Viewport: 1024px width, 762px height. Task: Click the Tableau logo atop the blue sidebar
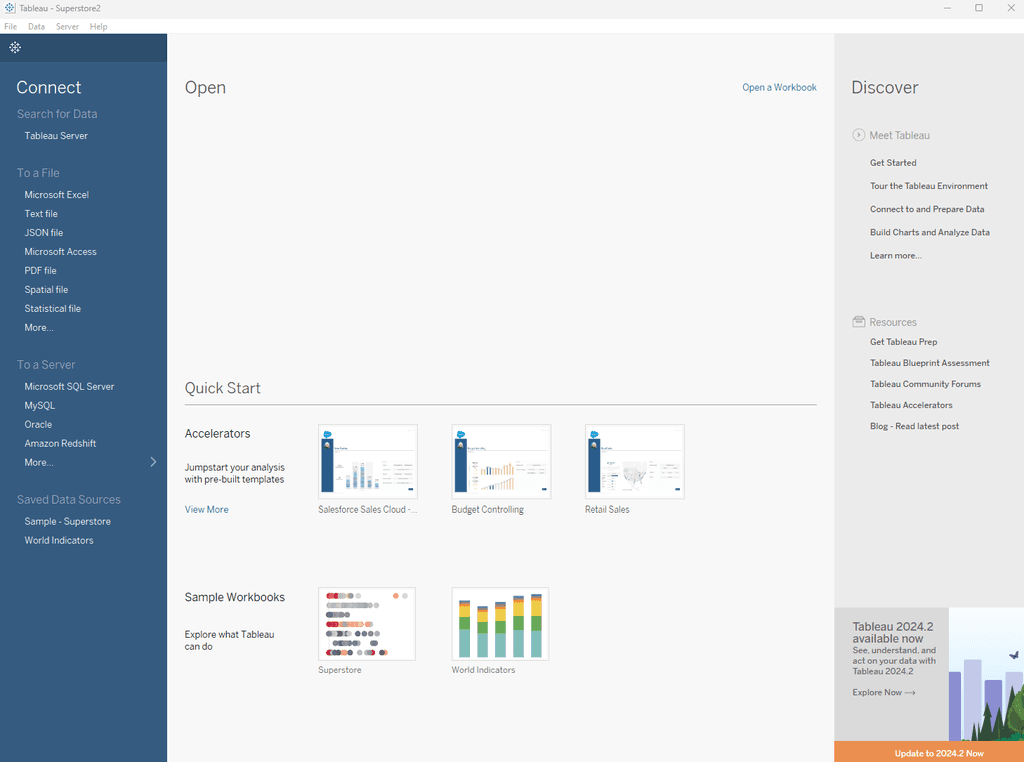(x=15, y=47)
